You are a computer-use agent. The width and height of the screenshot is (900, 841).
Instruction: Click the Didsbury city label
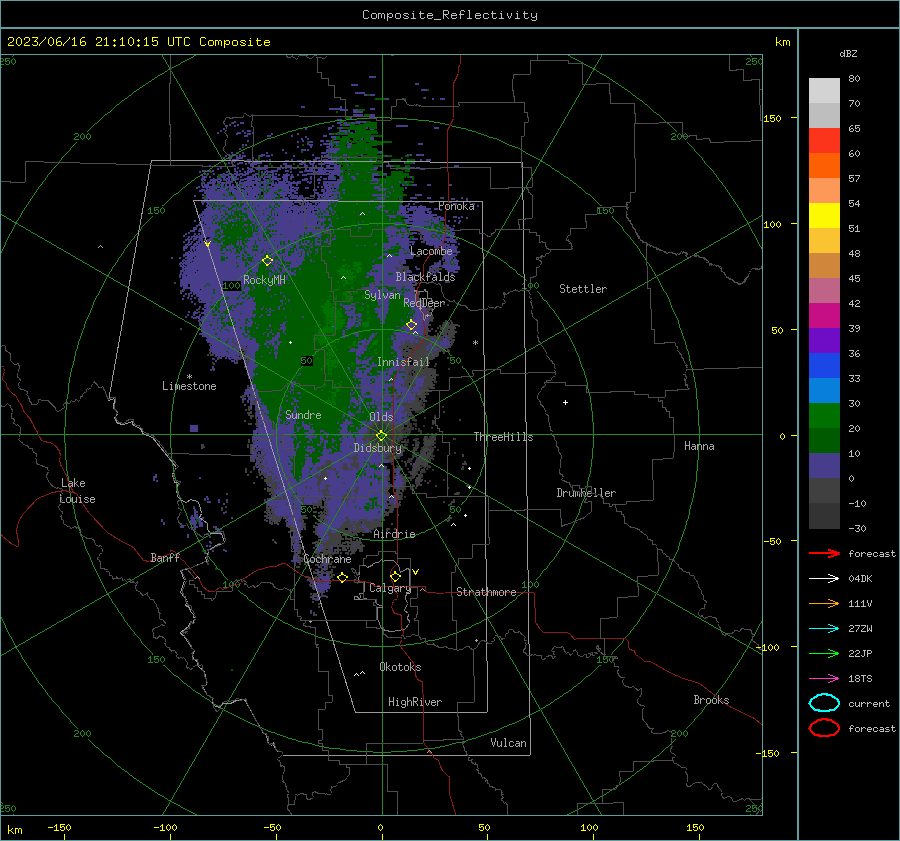378,448
